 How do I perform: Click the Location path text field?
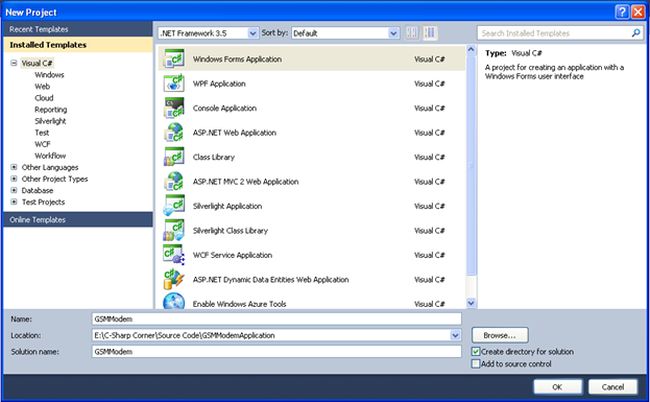271,335
